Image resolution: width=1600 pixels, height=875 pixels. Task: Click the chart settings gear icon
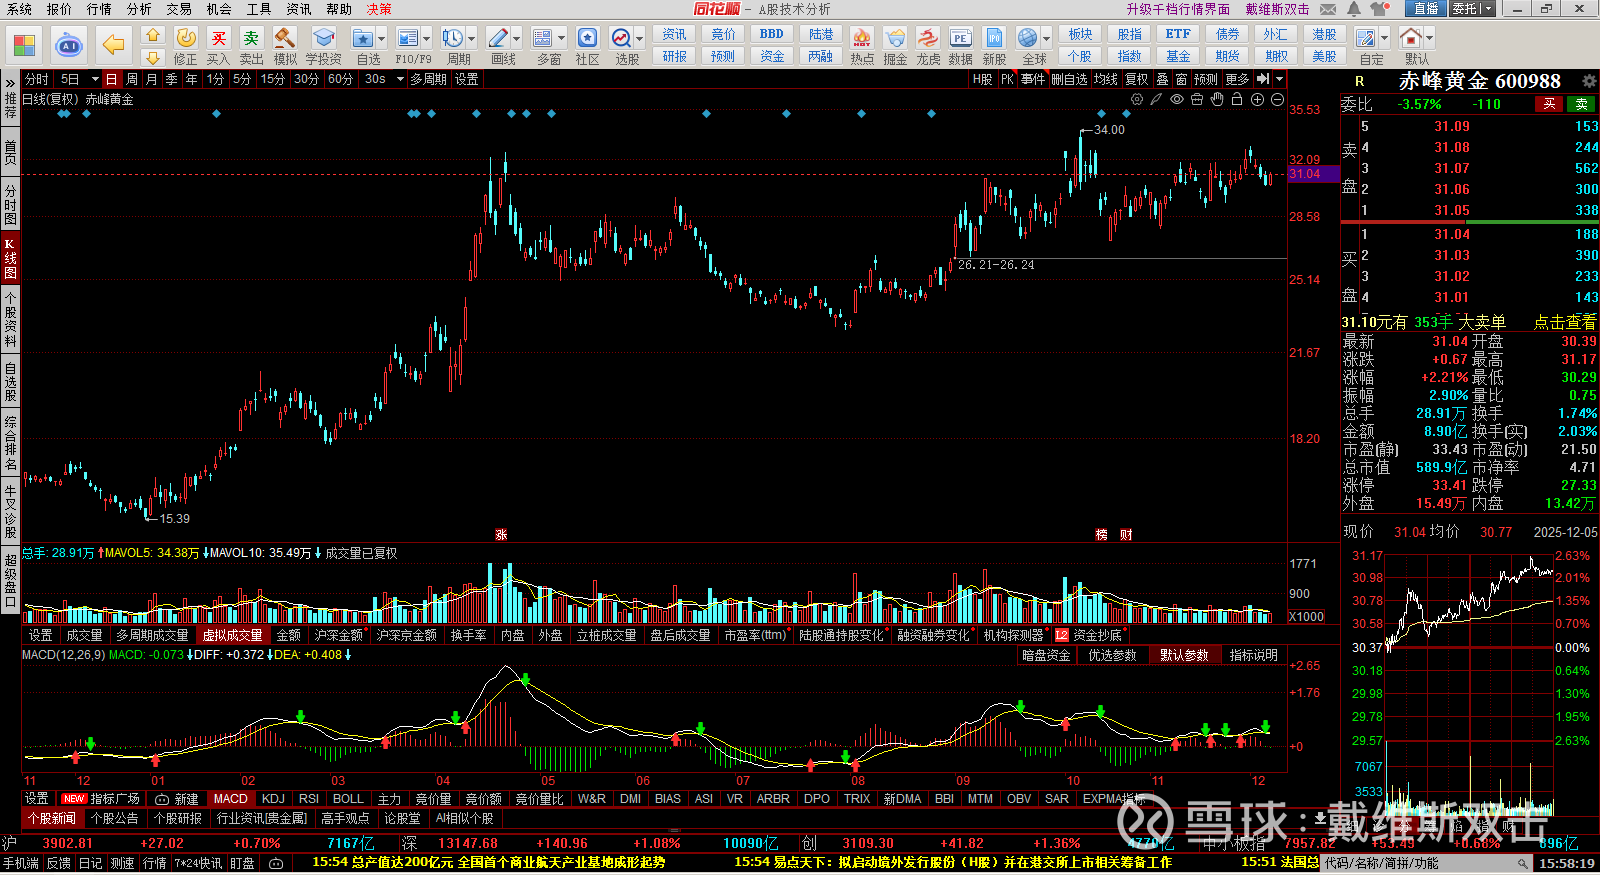pos(1137,99)
